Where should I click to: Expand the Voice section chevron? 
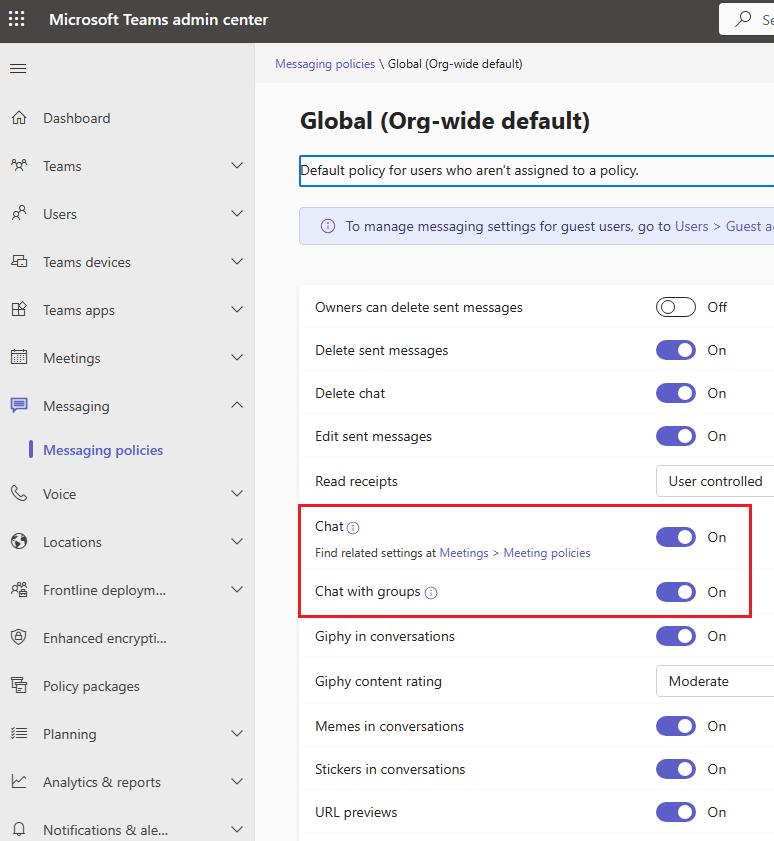pos(237,493)
